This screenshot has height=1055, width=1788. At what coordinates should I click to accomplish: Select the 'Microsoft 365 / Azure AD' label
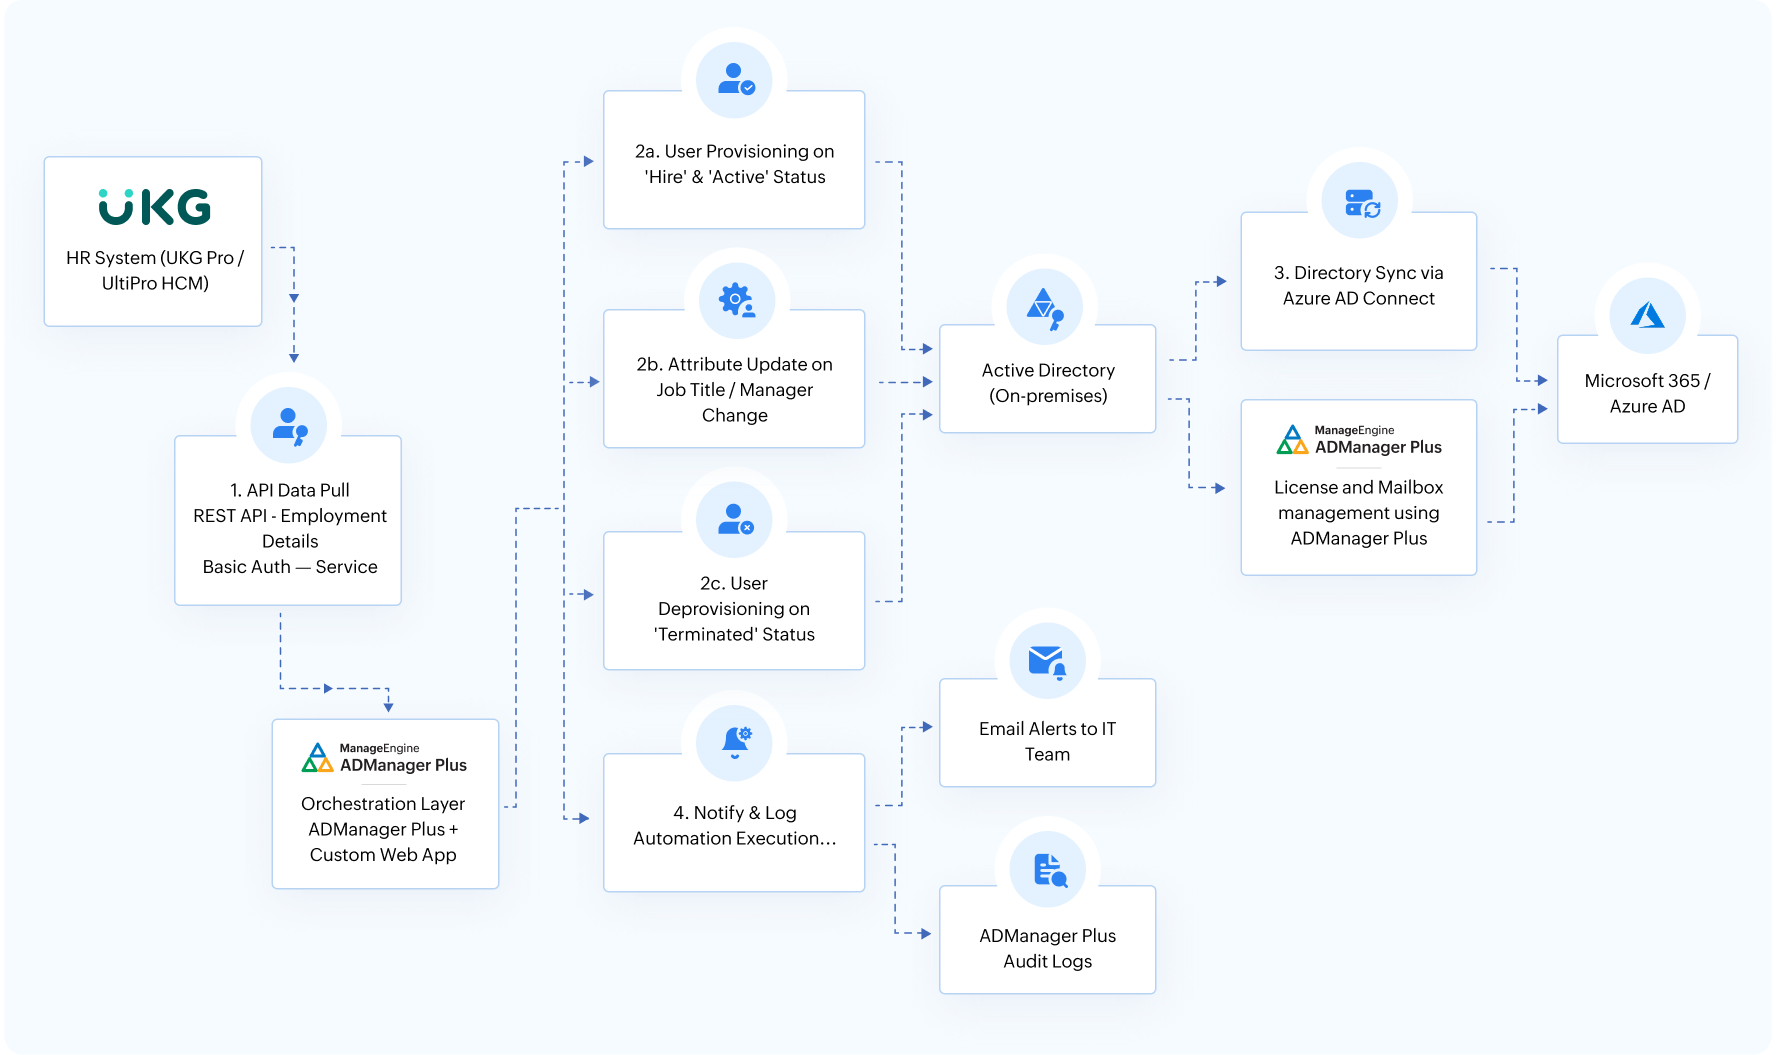1648,394
